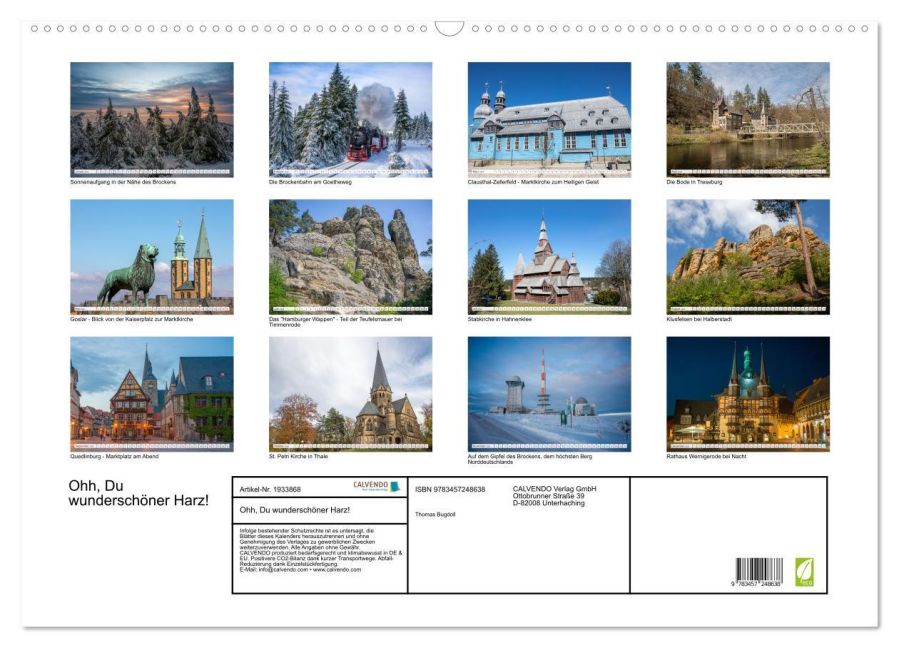Select the Klusfelsen bei Halberstadt photo
Image resolution: width=899 pixels, height=648 pixels.
[748, 256]
